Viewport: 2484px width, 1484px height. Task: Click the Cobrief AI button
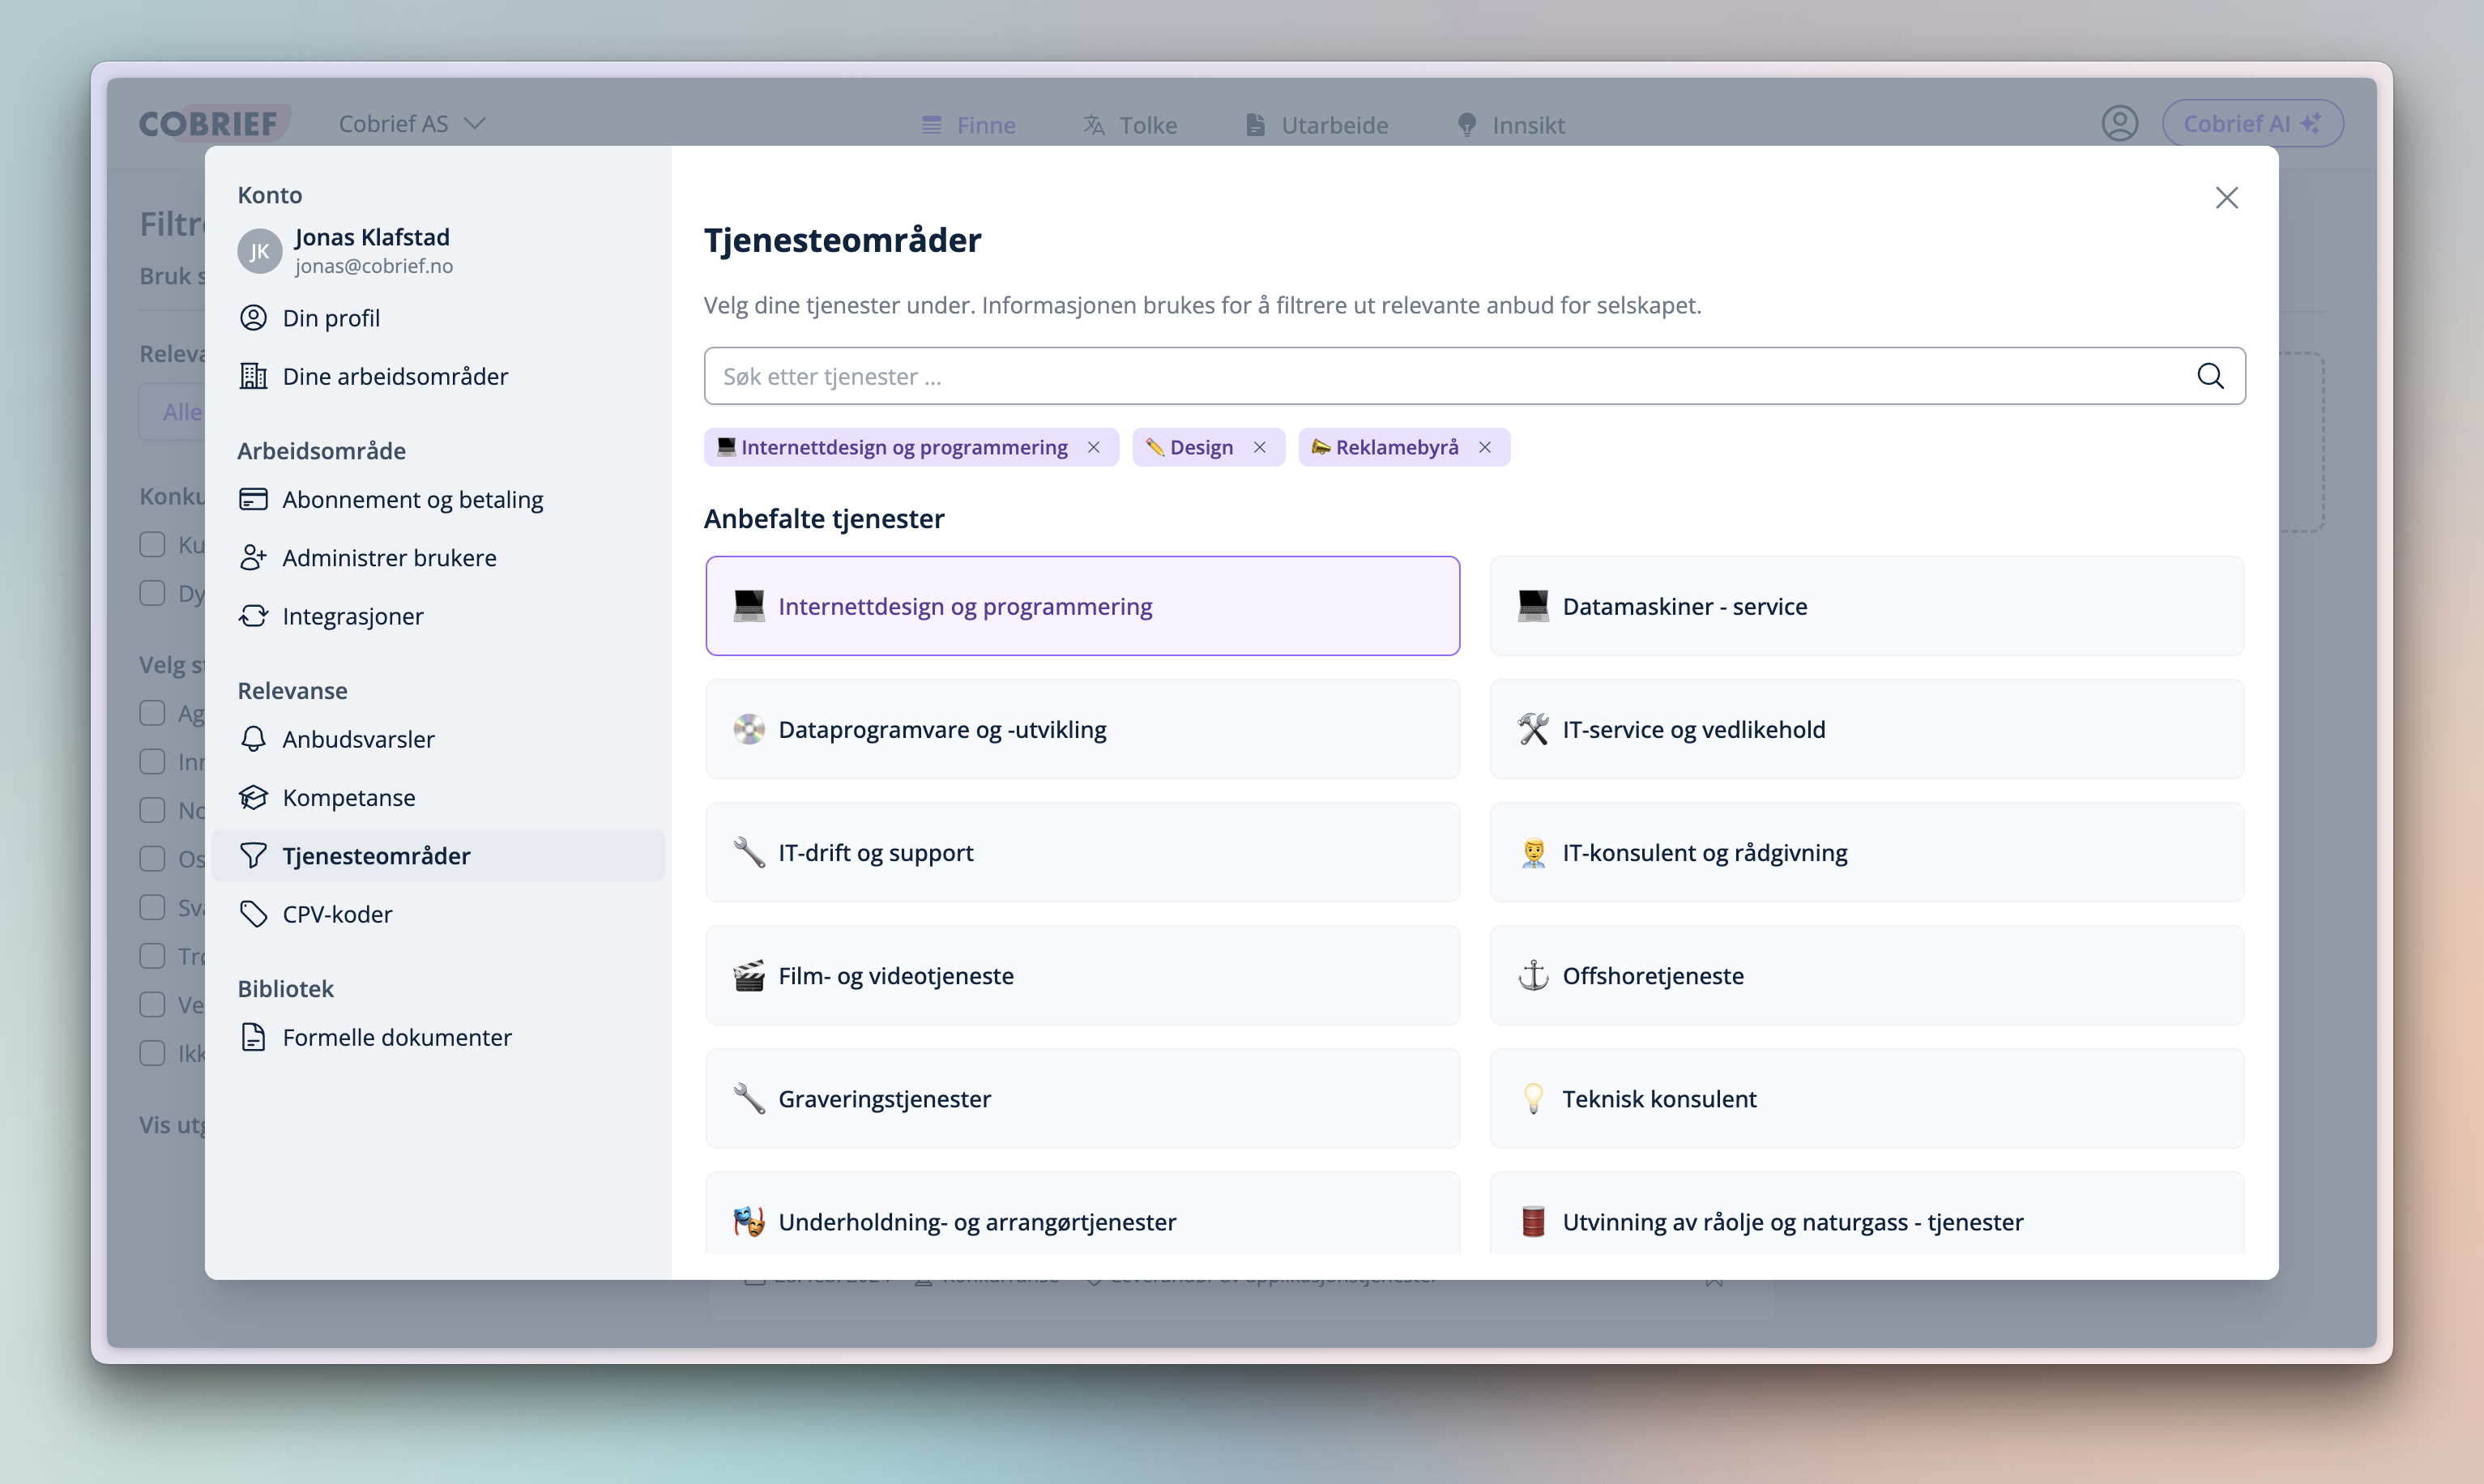[2252, 124]
